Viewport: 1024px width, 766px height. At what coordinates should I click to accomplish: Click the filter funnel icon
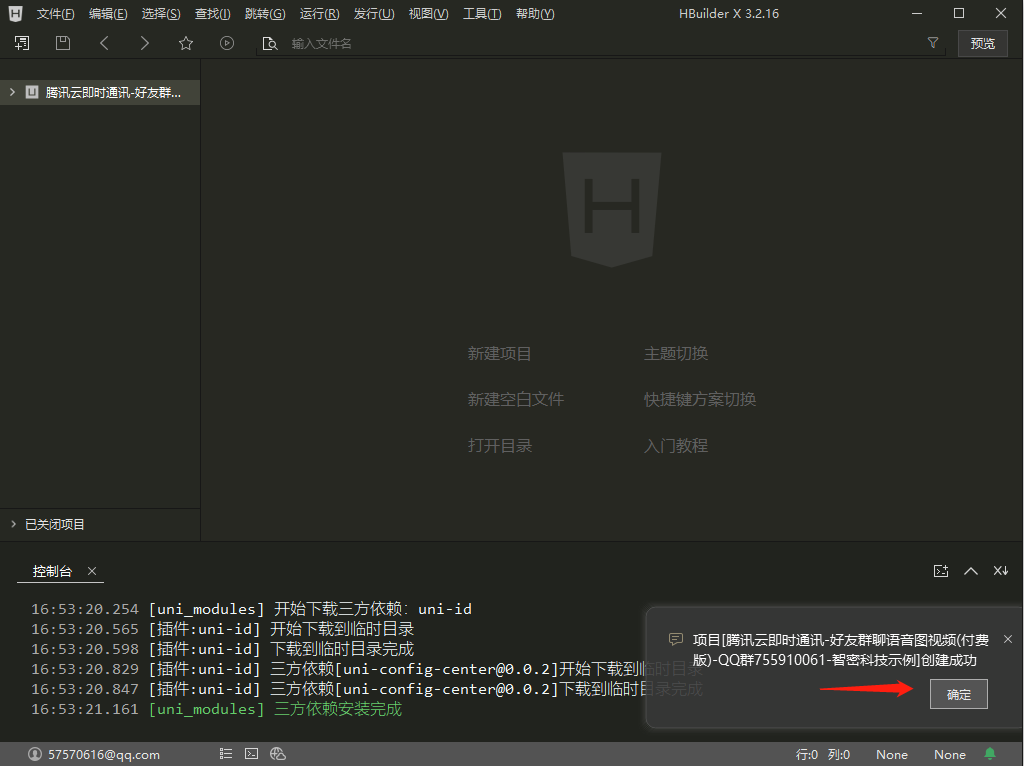point(933,42)
